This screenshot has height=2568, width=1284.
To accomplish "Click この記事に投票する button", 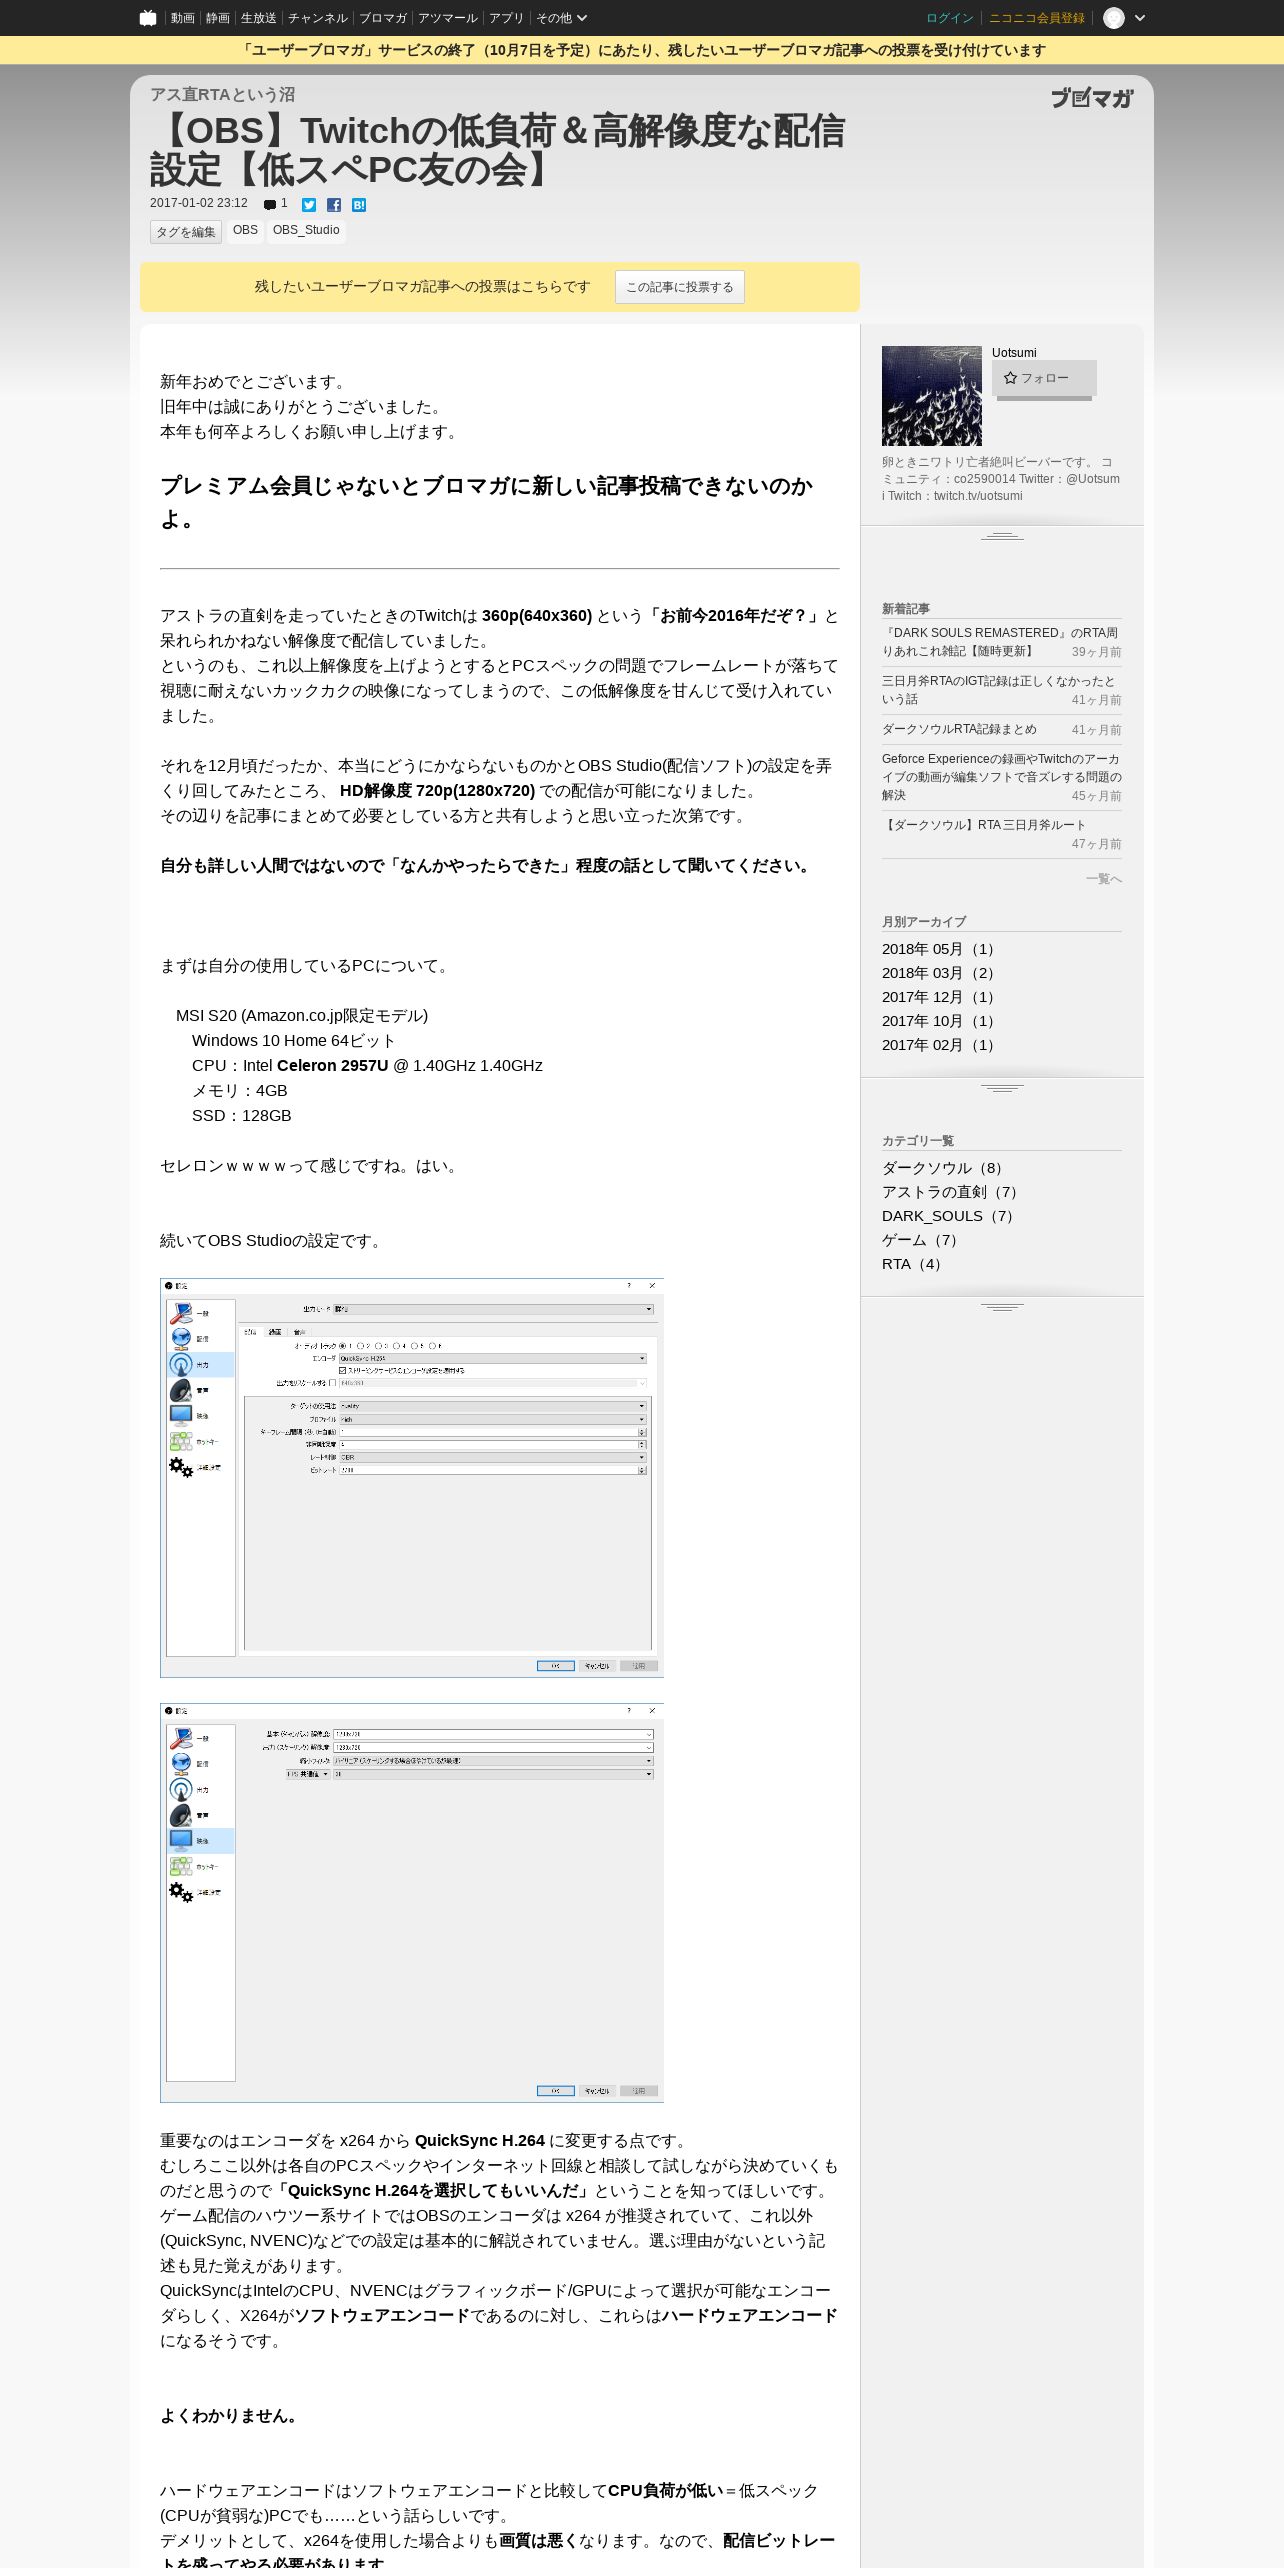I will (680, 287).
